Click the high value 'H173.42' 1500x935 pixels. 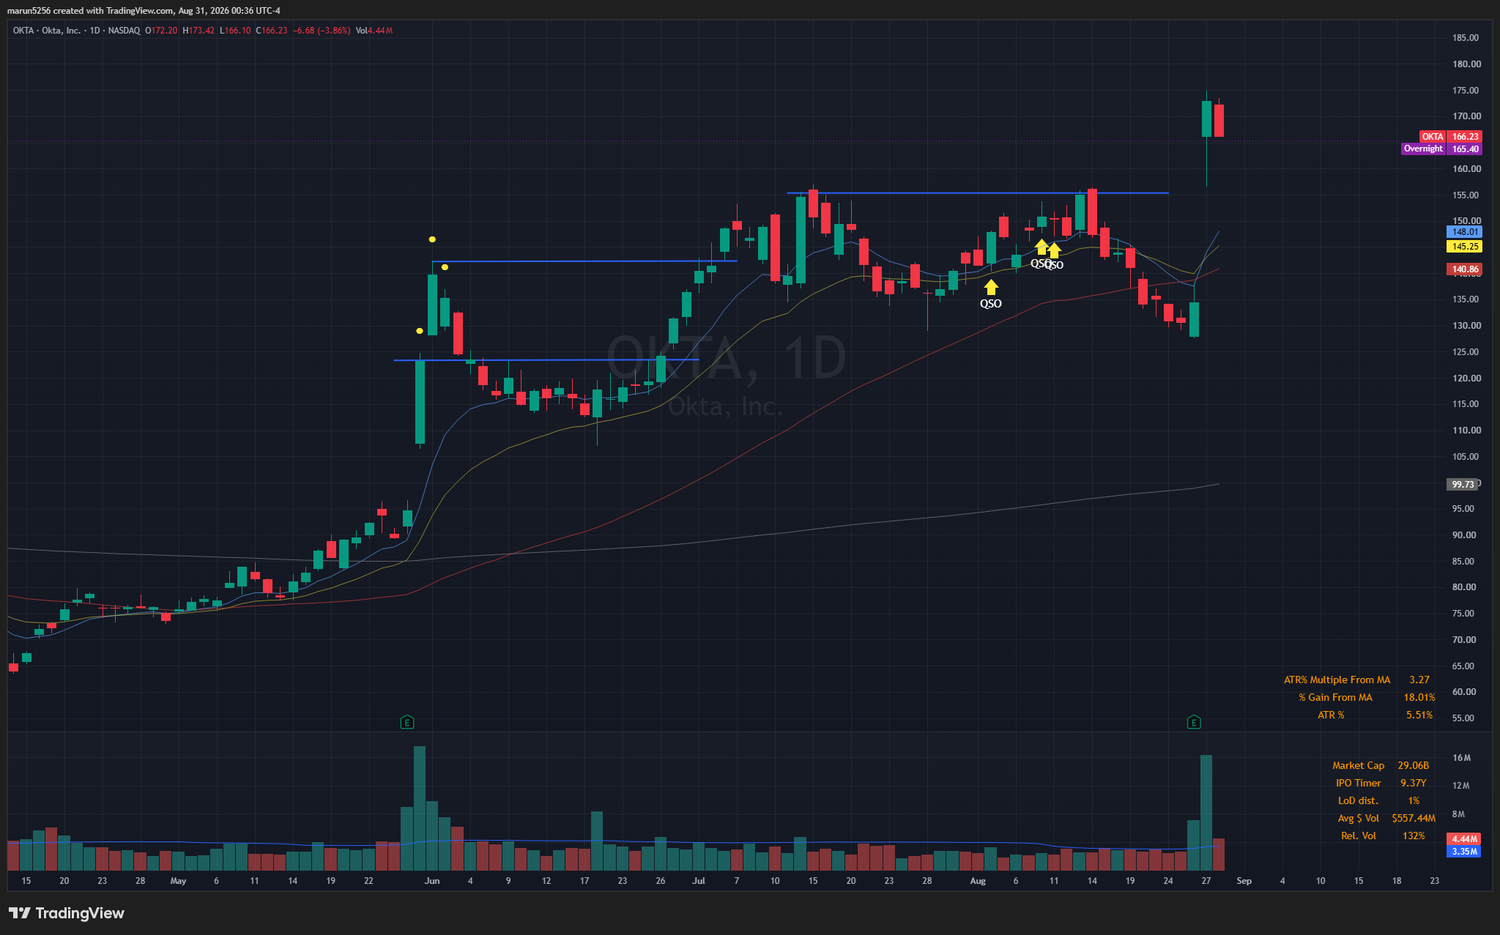point(198,31)
